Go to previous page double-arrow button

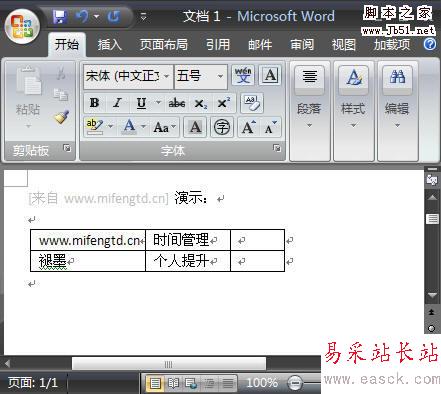point(432,312)
